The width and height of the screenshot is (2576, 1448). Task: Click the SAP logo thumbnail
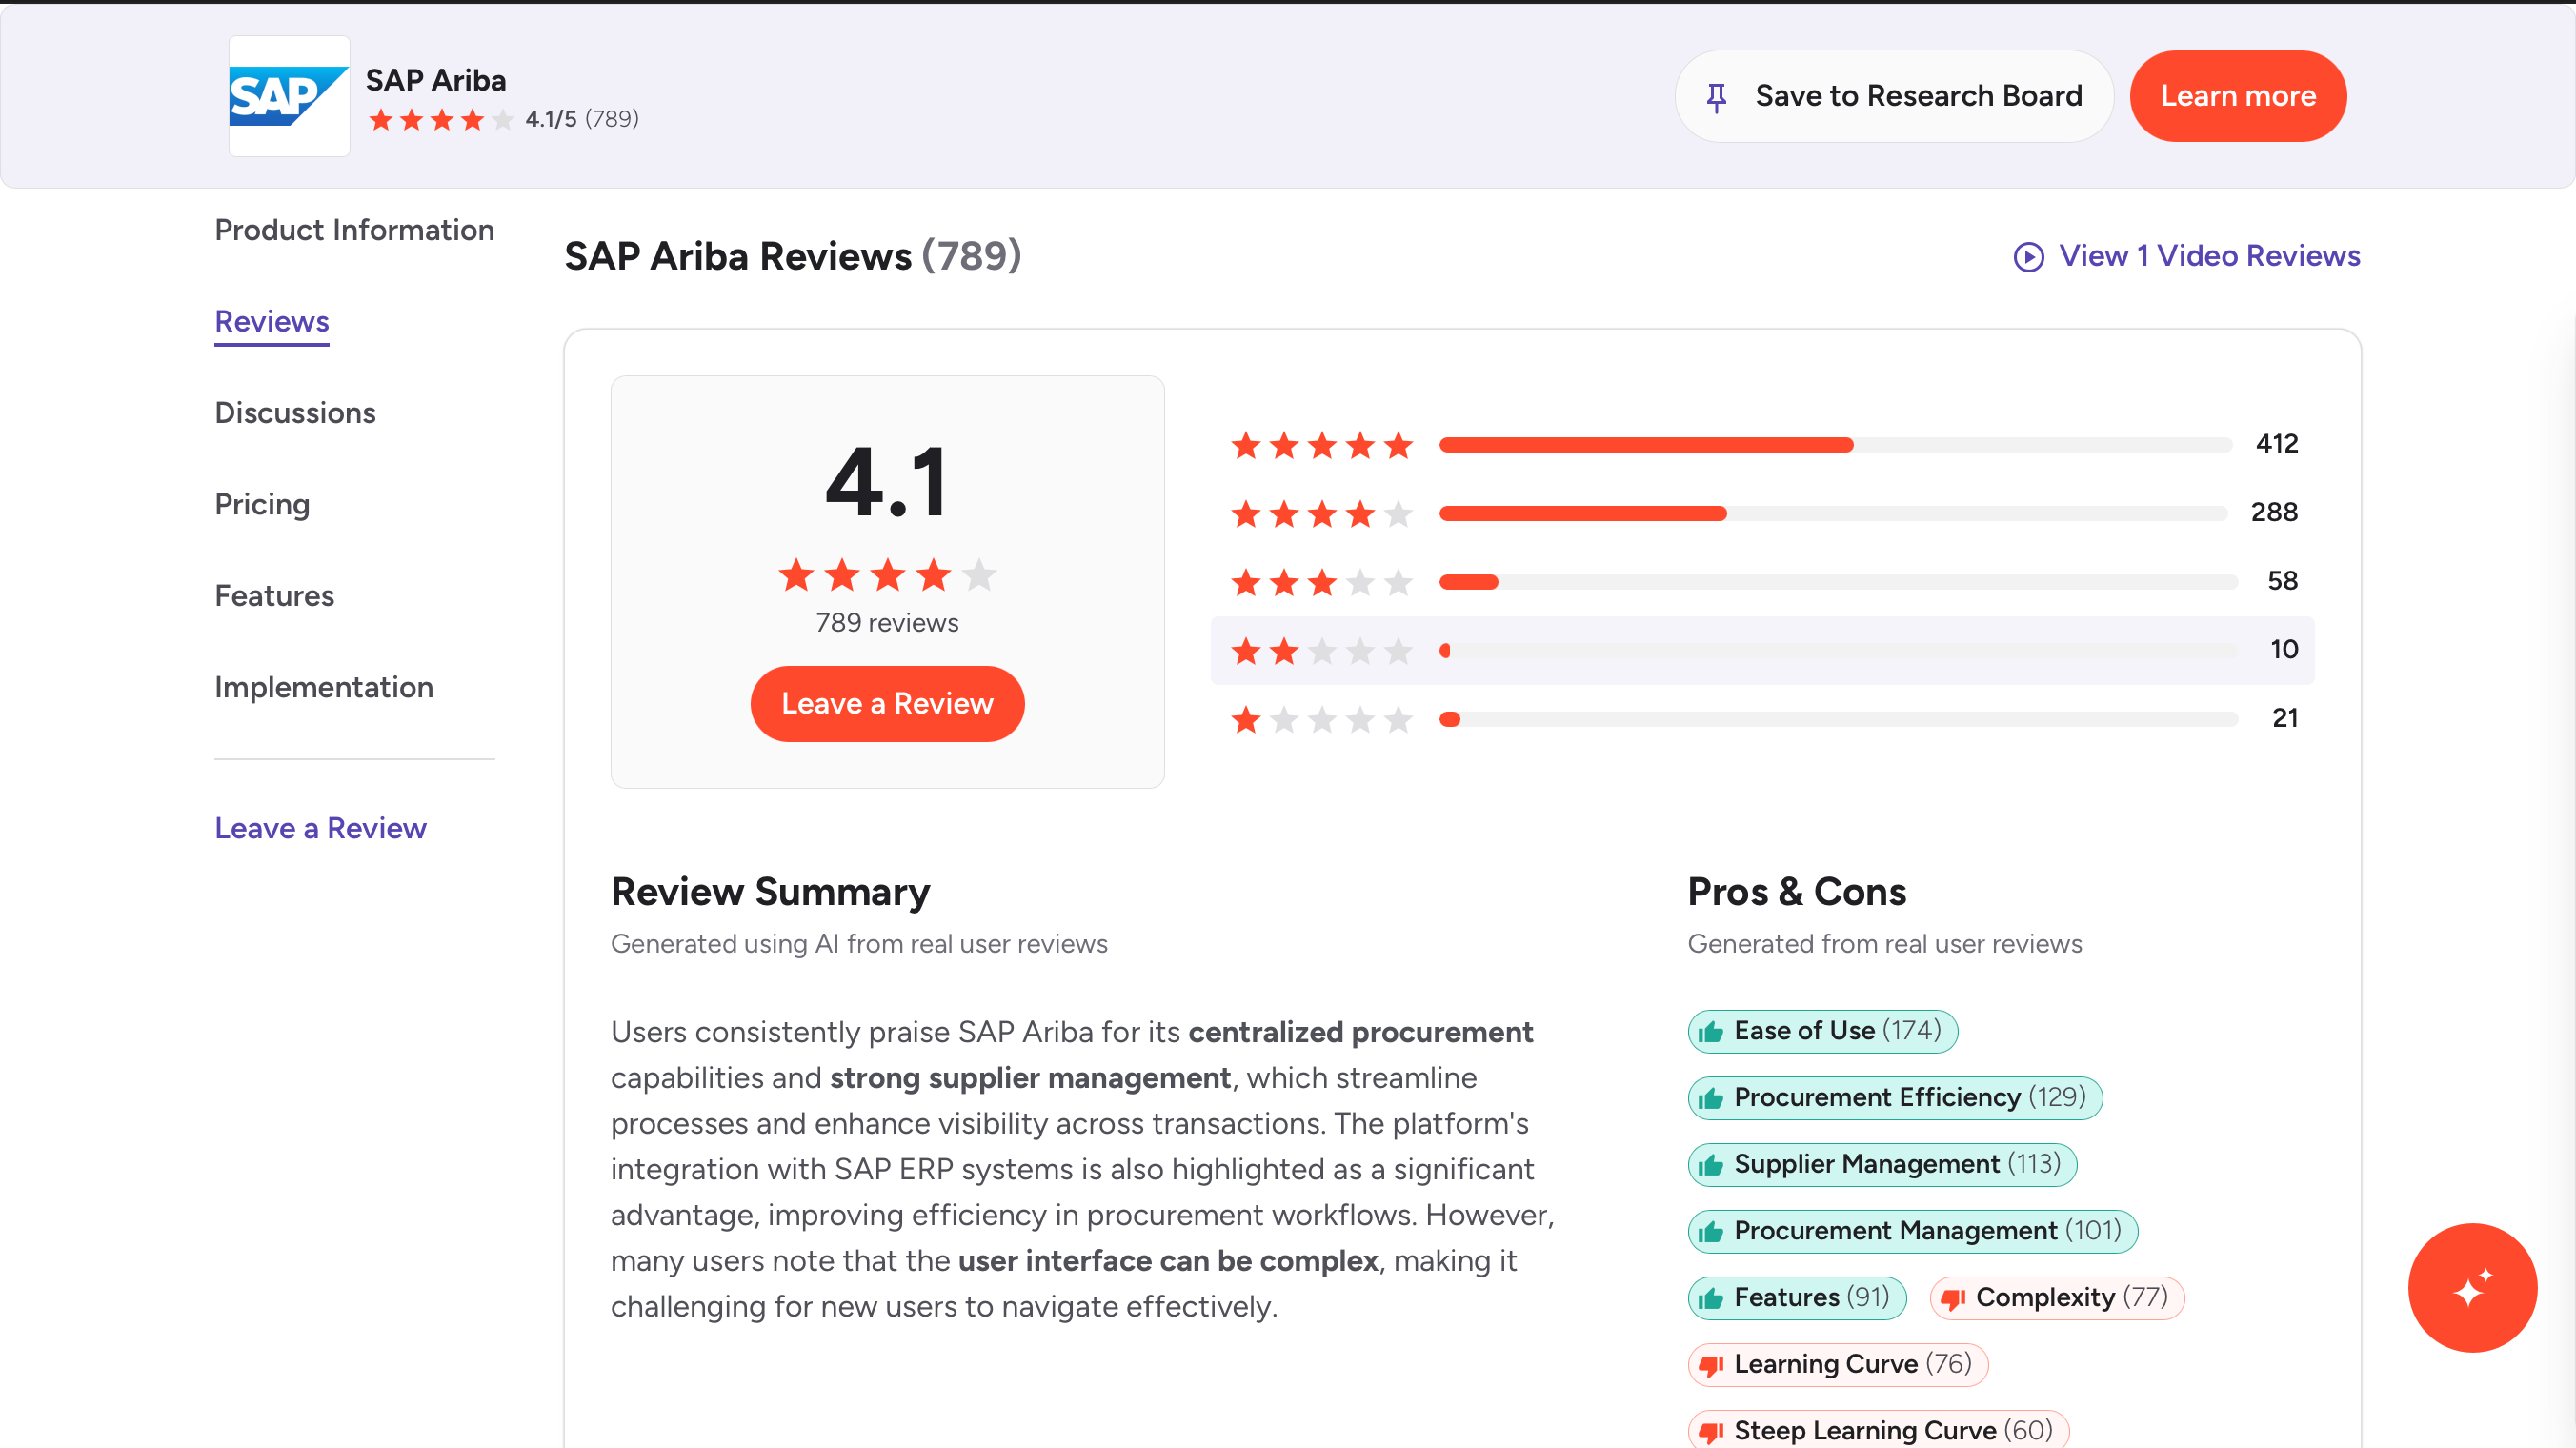click(289, 96)
